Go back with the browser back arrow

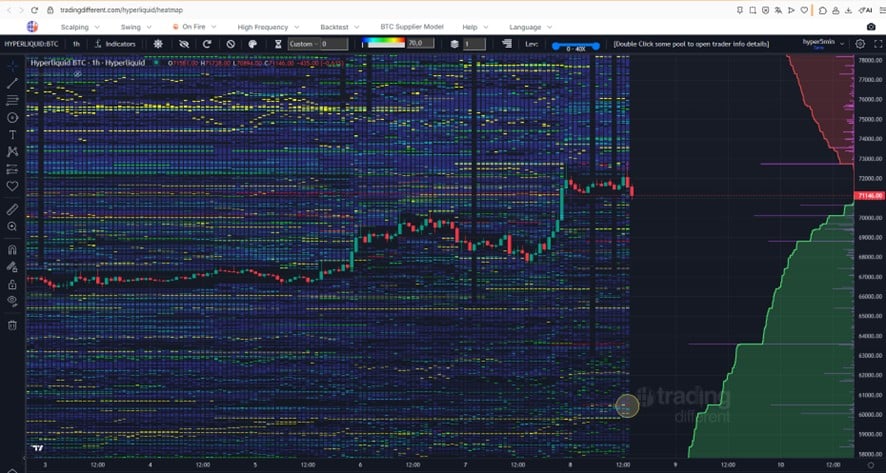pyautogui.click(x=9, y=10)
